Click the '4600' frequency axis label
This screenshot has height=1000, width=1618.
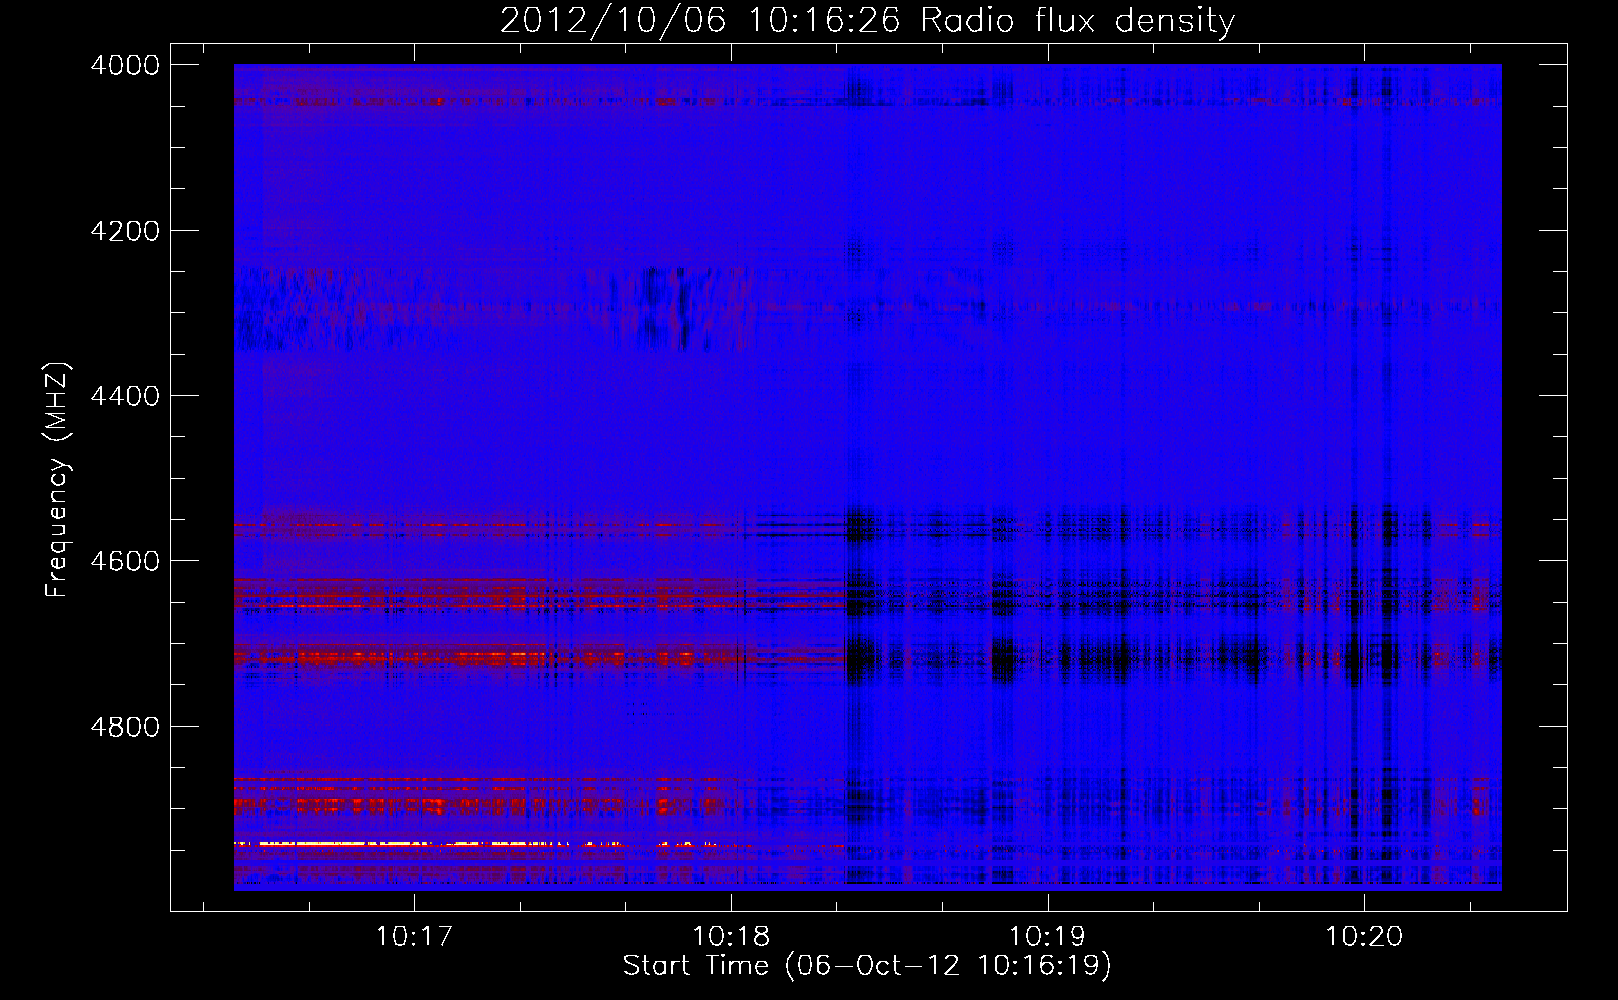(125, 561)
